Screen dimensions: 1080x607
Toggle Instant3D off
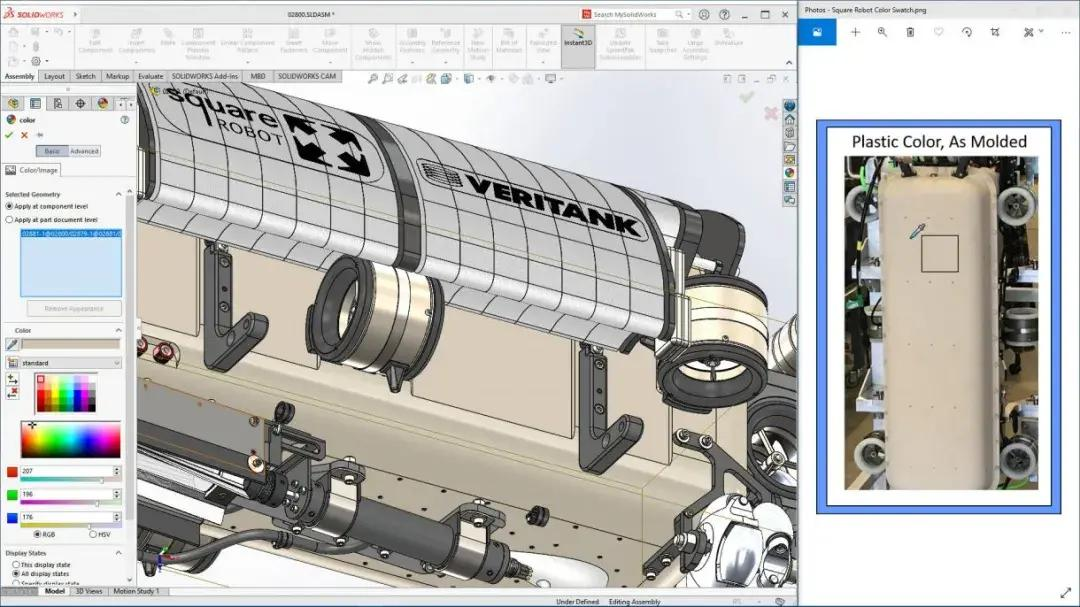coord(578,43)
